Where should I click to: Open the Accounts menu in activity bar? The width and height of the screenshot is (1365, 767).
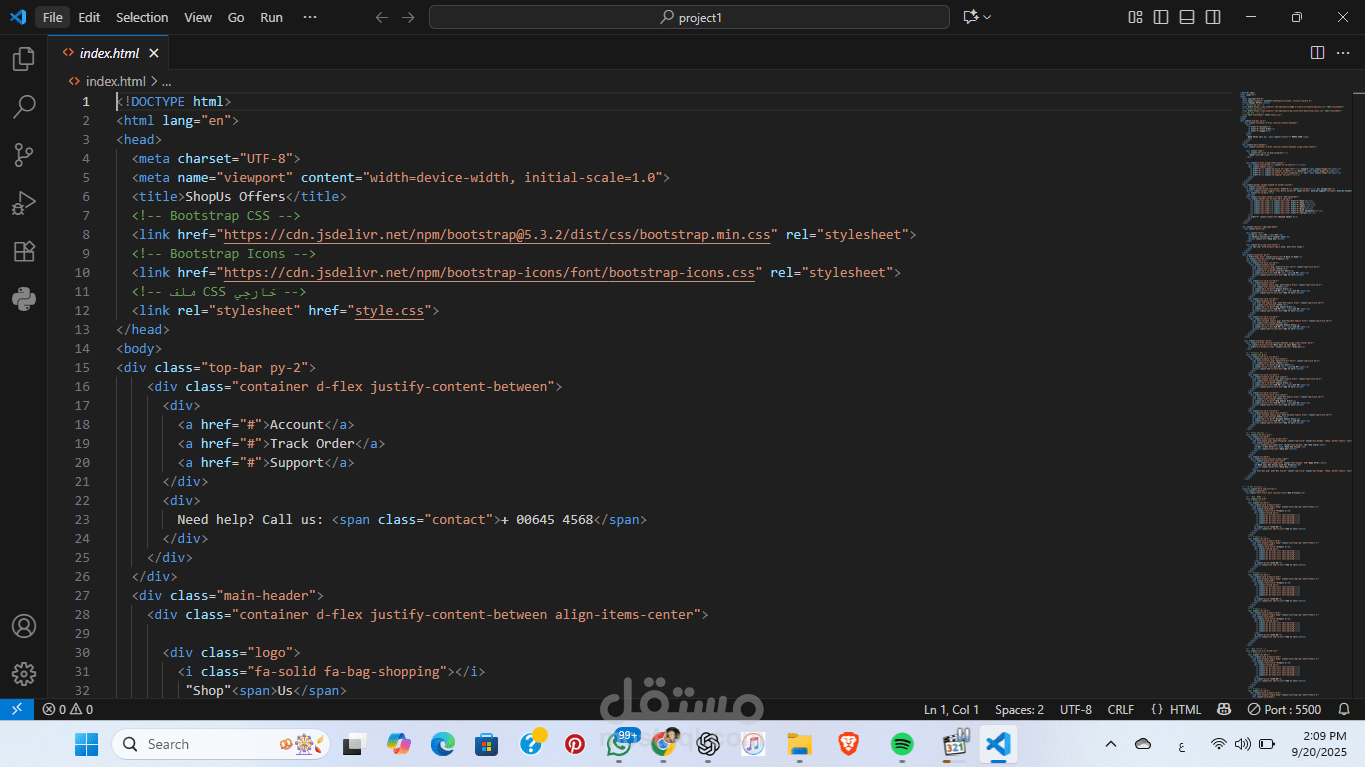24,626
